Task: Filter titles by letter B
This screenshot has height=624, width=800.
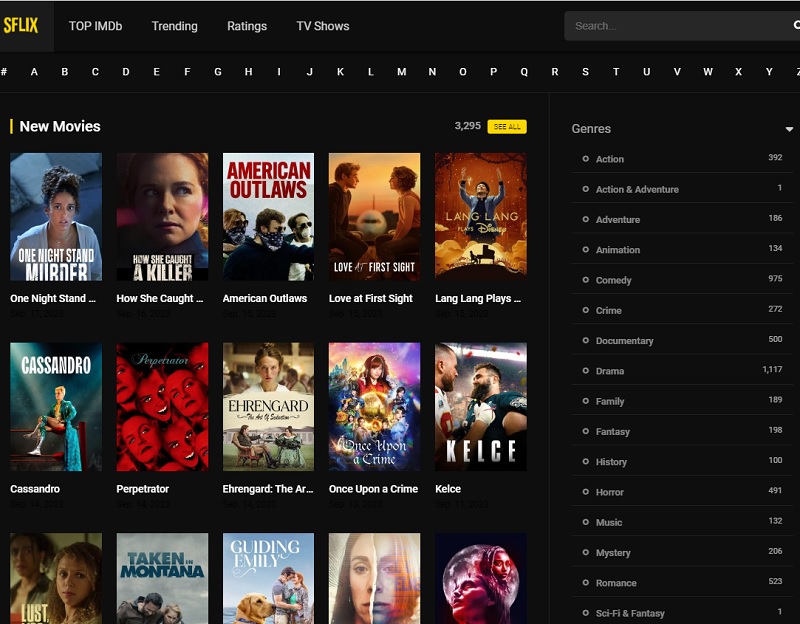Action: (65, 72)
